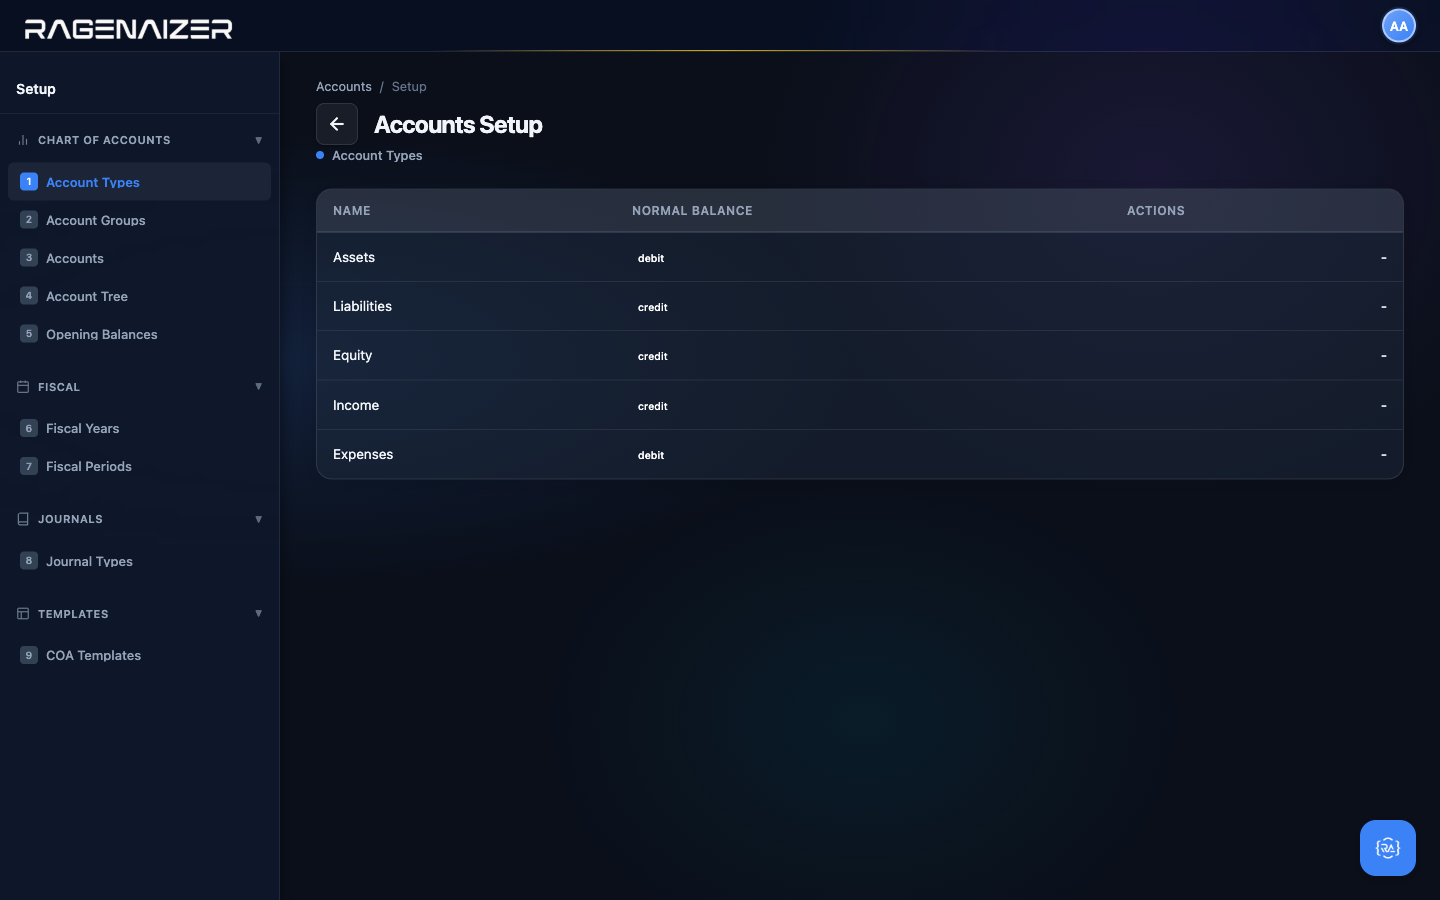
Task: Click the Journals book icon
Action: click(23, 519)
